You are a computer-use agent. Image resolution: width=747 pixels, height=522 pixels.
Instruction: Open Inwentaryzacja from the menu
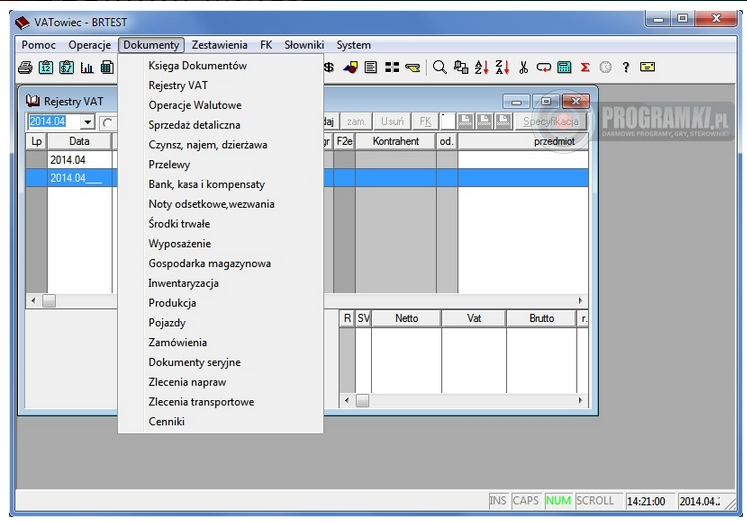[221, 283]
